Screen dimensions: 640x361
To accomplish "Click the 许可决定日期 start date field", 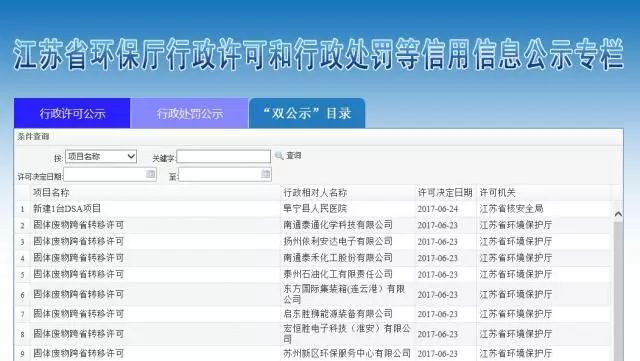I will [110, 175].
